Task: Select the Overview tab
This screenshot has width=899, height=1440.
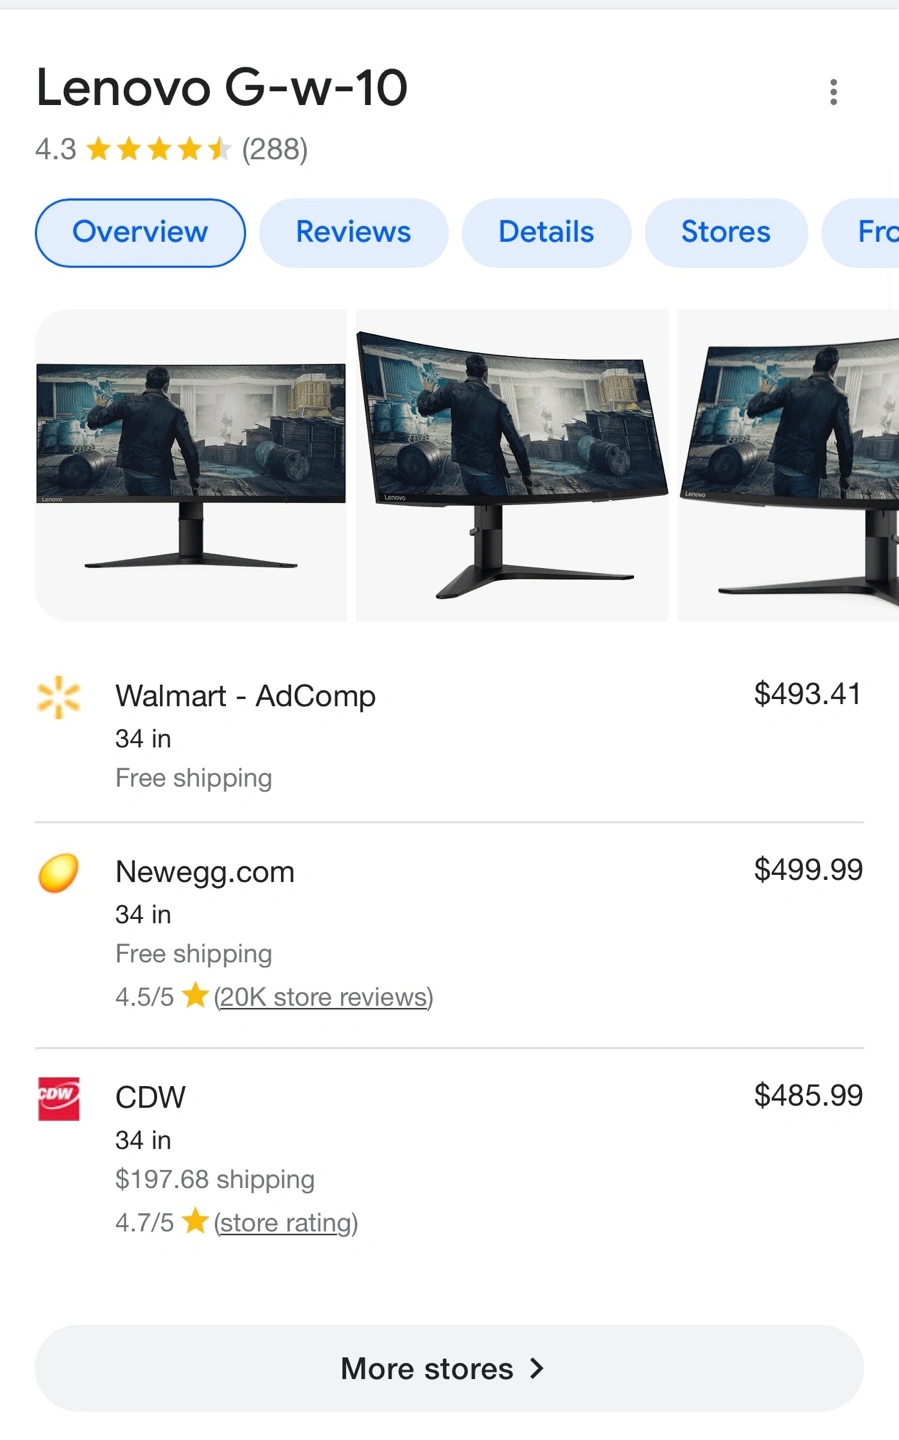Action: point(140,232)
